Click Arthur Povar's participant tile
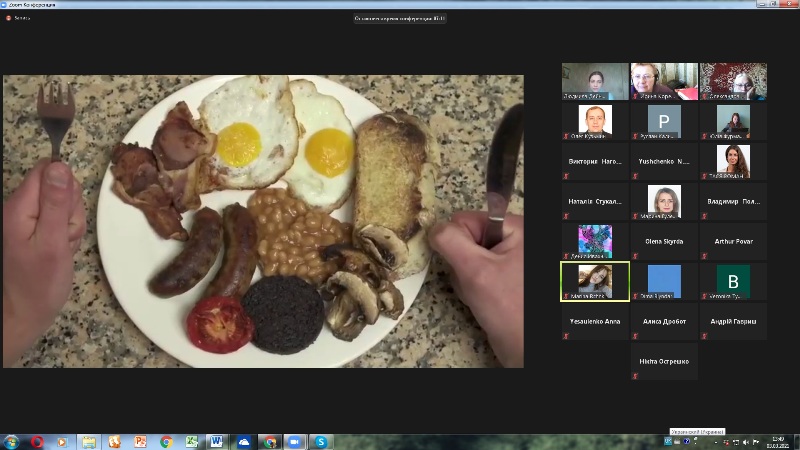Screen dimensions: 800x450 point(732,241)
